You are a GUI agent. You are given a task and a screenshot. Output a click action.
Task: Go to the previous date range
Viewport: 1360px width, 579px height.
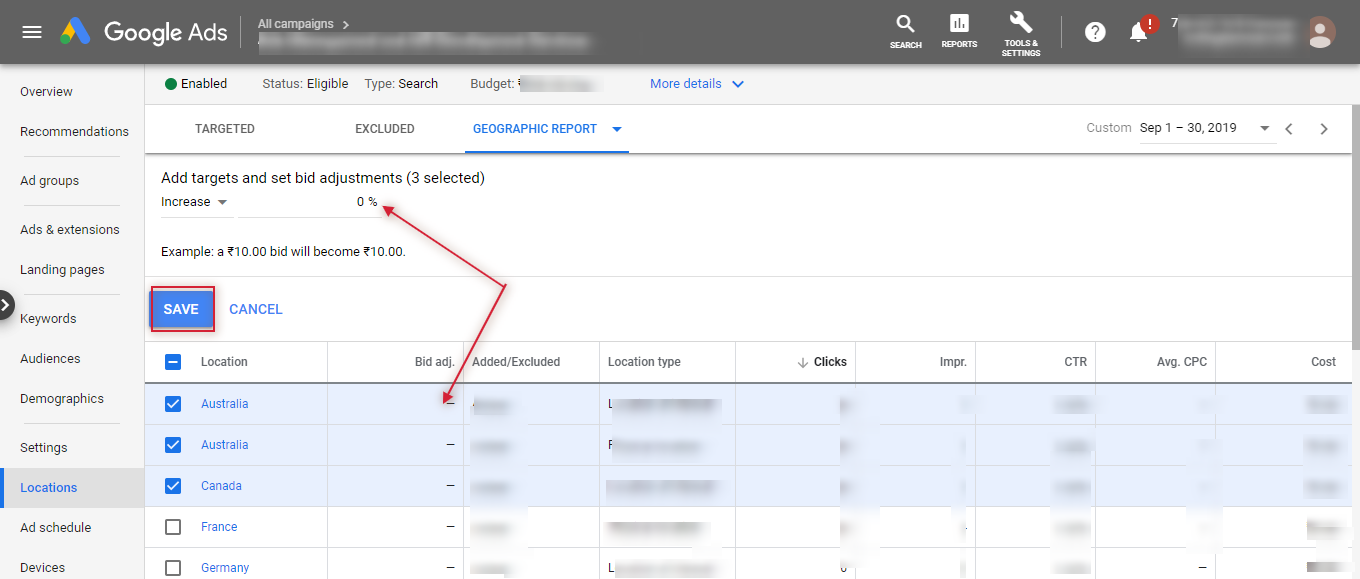coord(1289,129)
